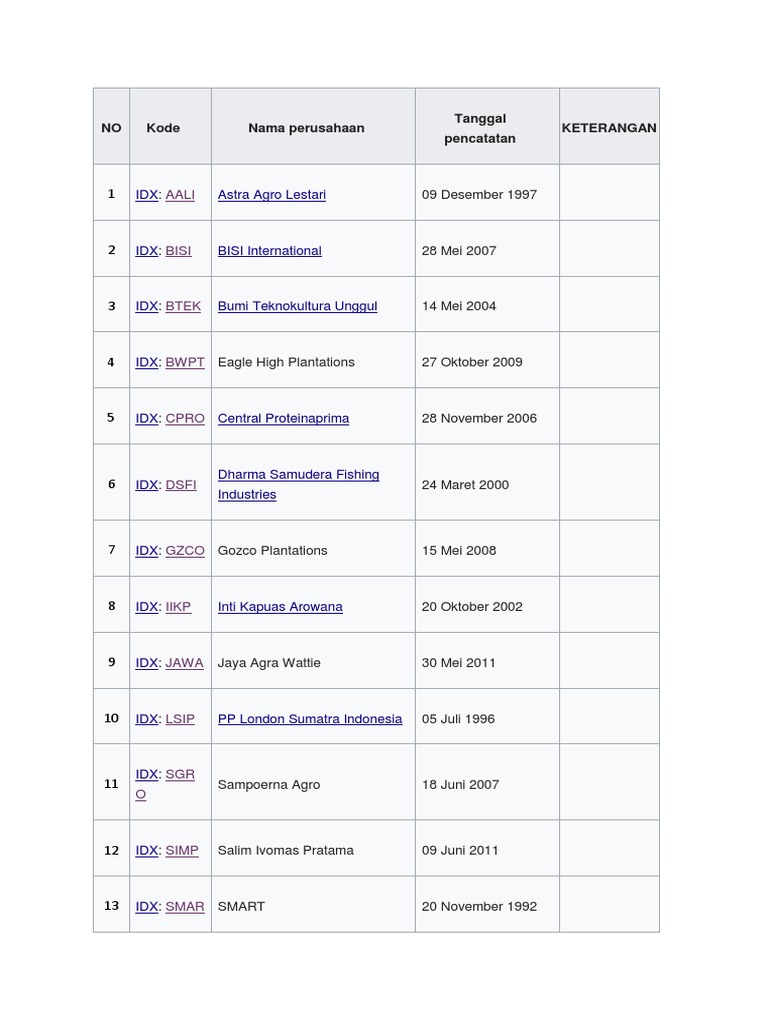This screenshot has width=768, height=1024.
Task: Open the AALI stock code link
Action: click(x=180, y=195)
